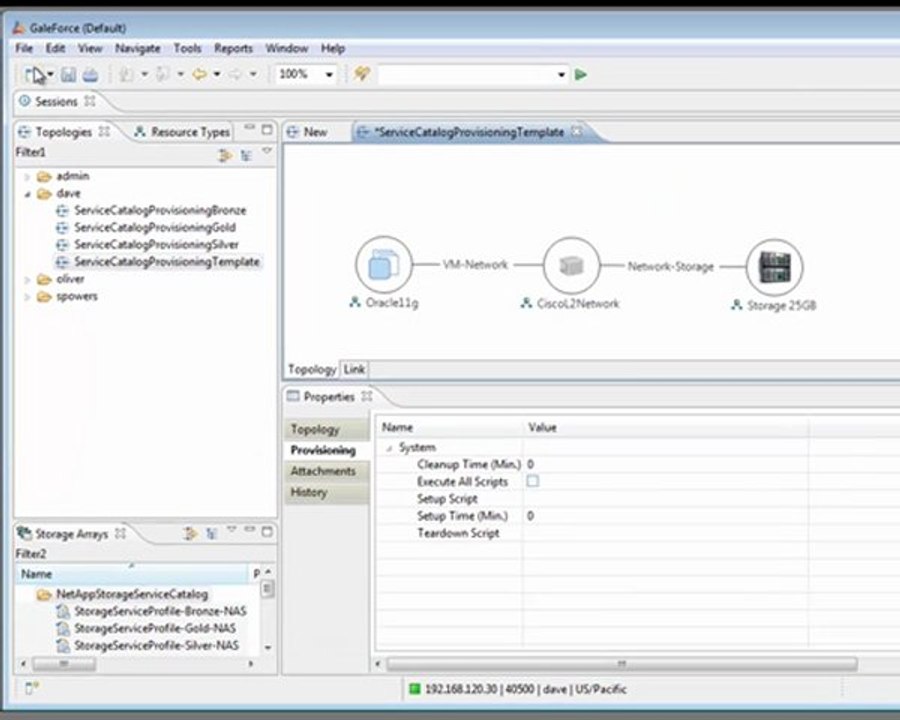
Task: Click the Setup Script value cell
Action: click(x=665, y=499)
